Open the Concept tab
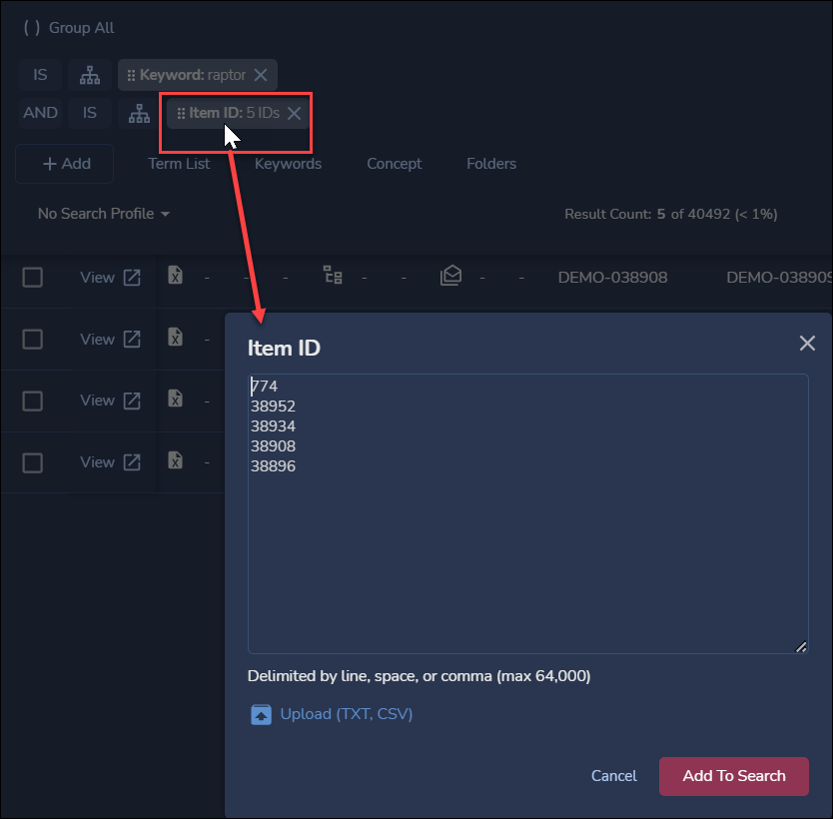This screenshot has width=833, height=819. click(394, 164)
